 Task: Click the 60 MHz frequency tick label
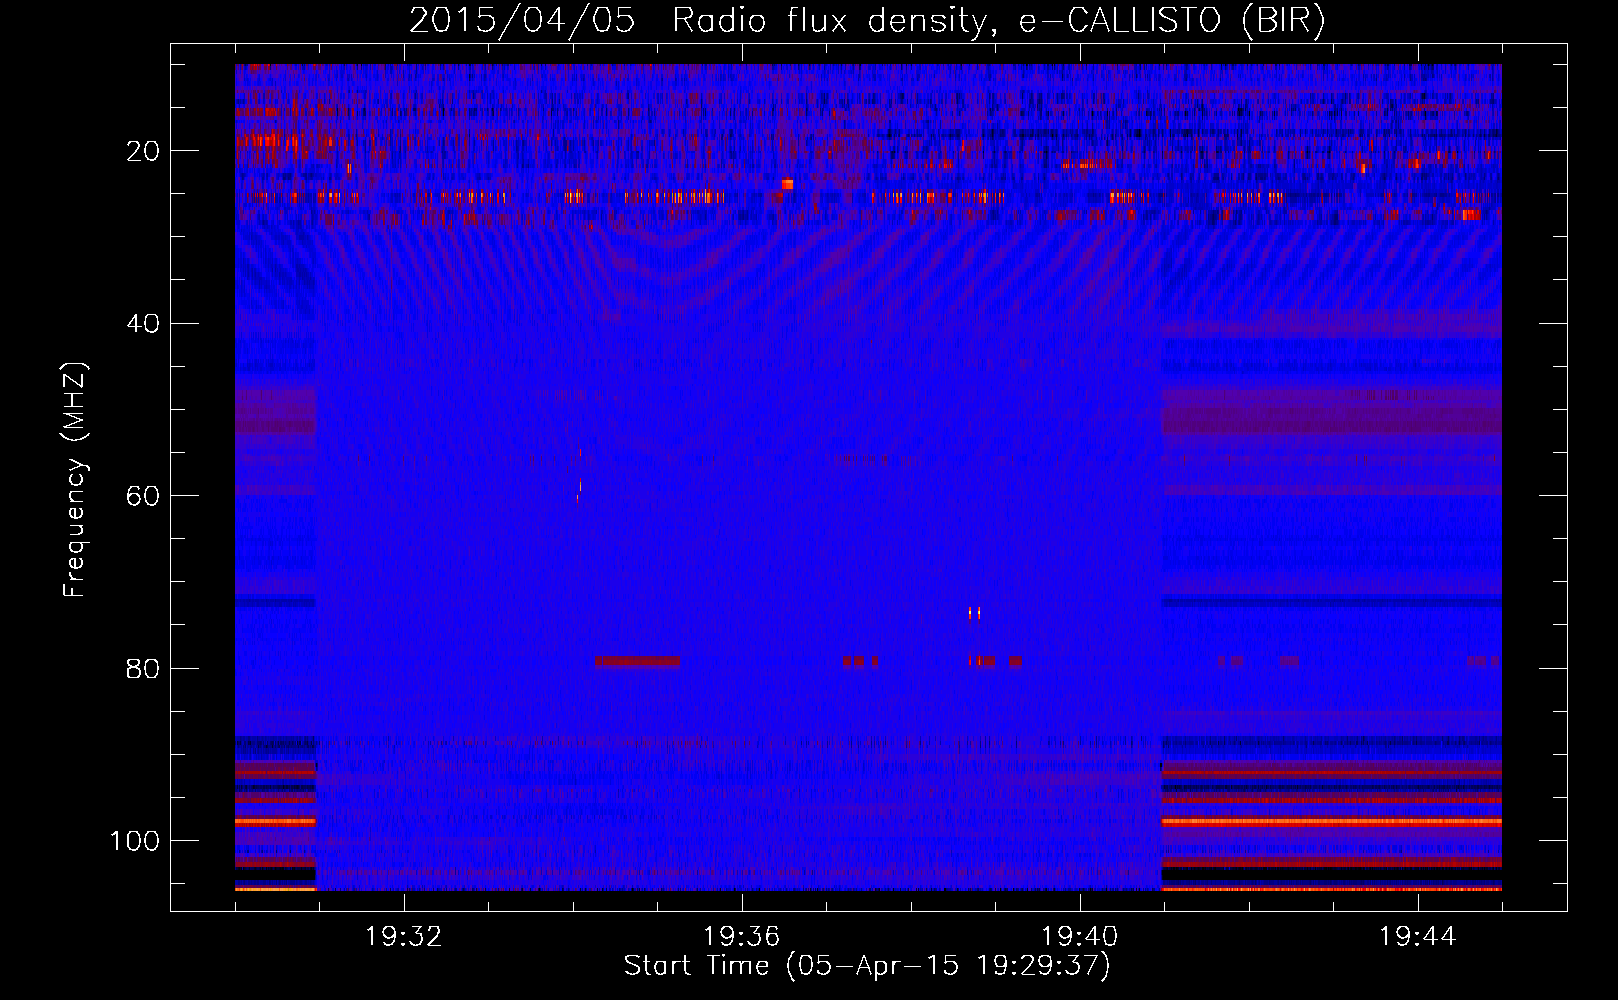pyautogui.click(x=143, y=497)
